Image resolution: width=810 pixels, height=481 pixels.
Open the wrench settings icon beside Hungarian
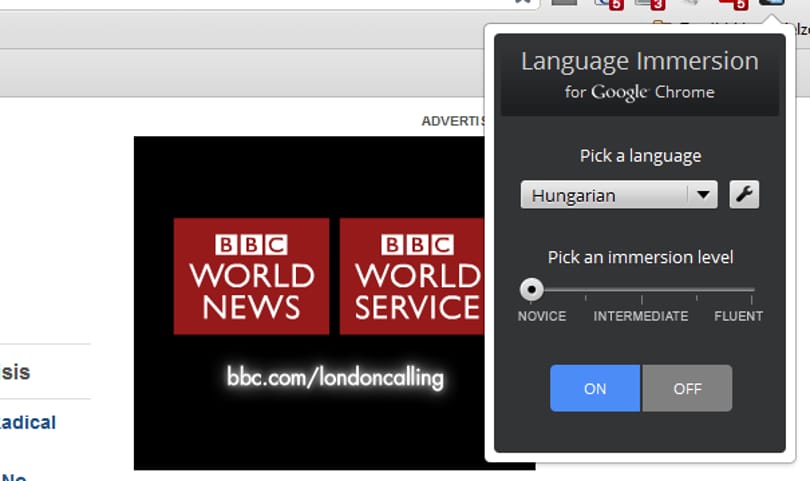coord(744,194)
